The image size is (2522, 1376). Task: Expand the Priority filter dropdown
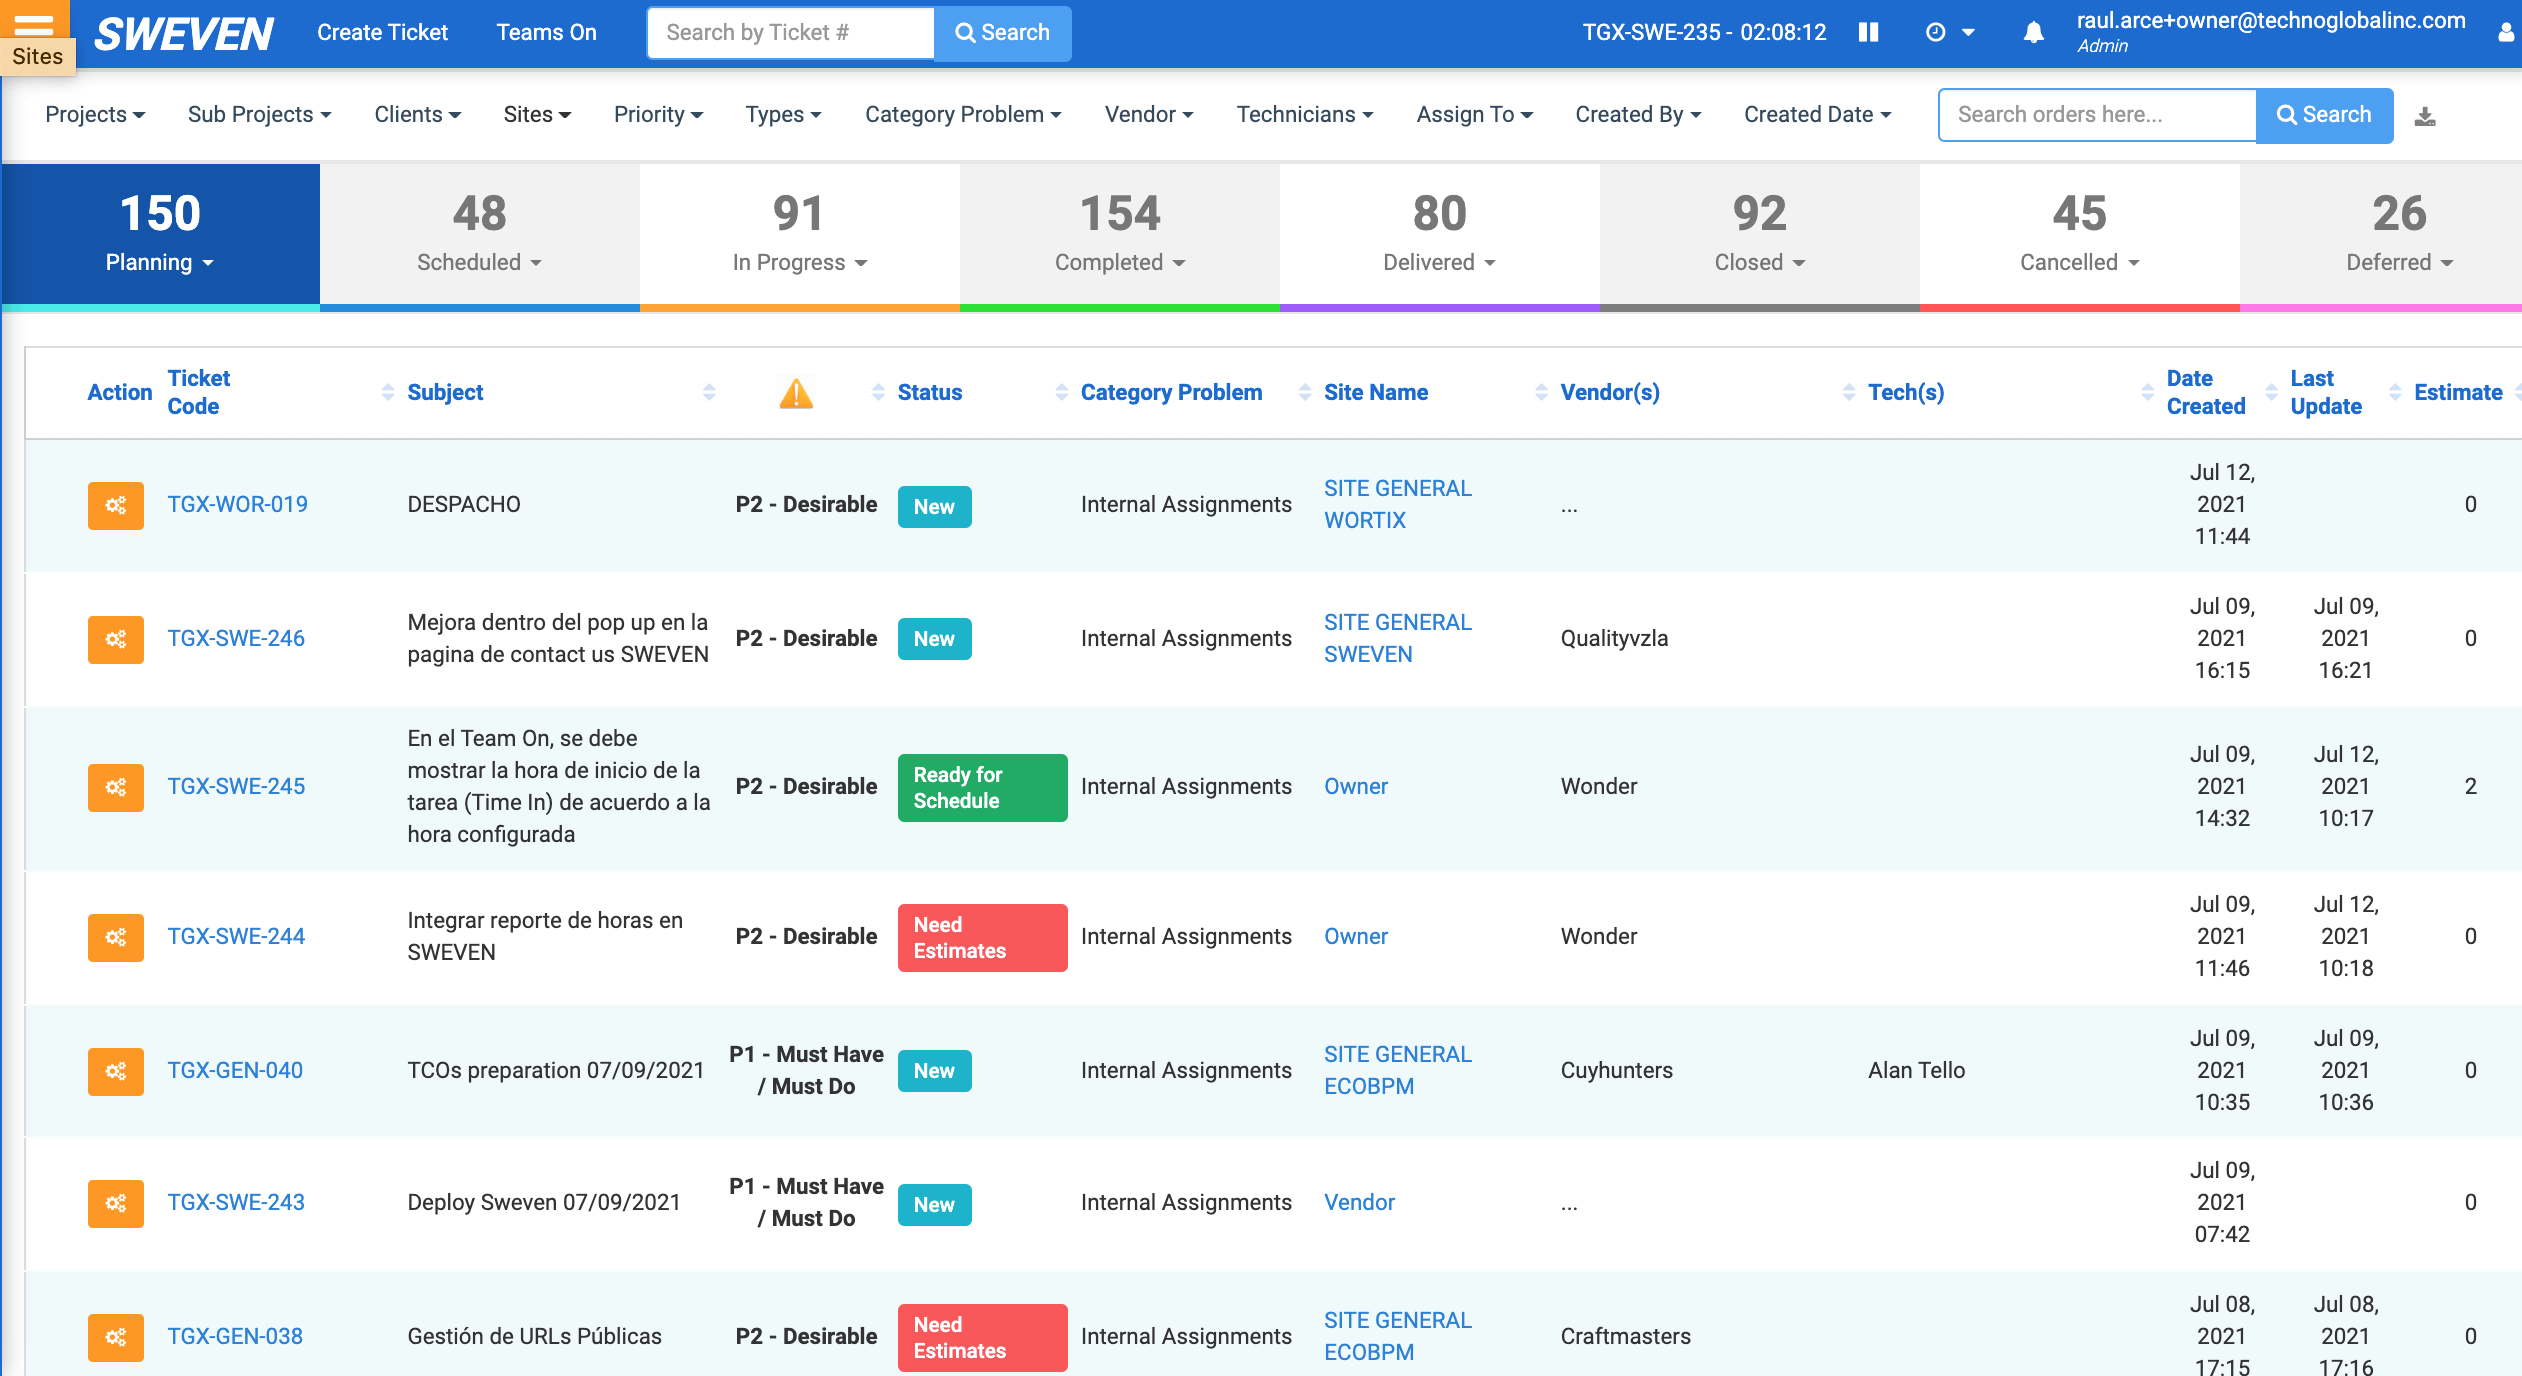[x=658, y=115]
